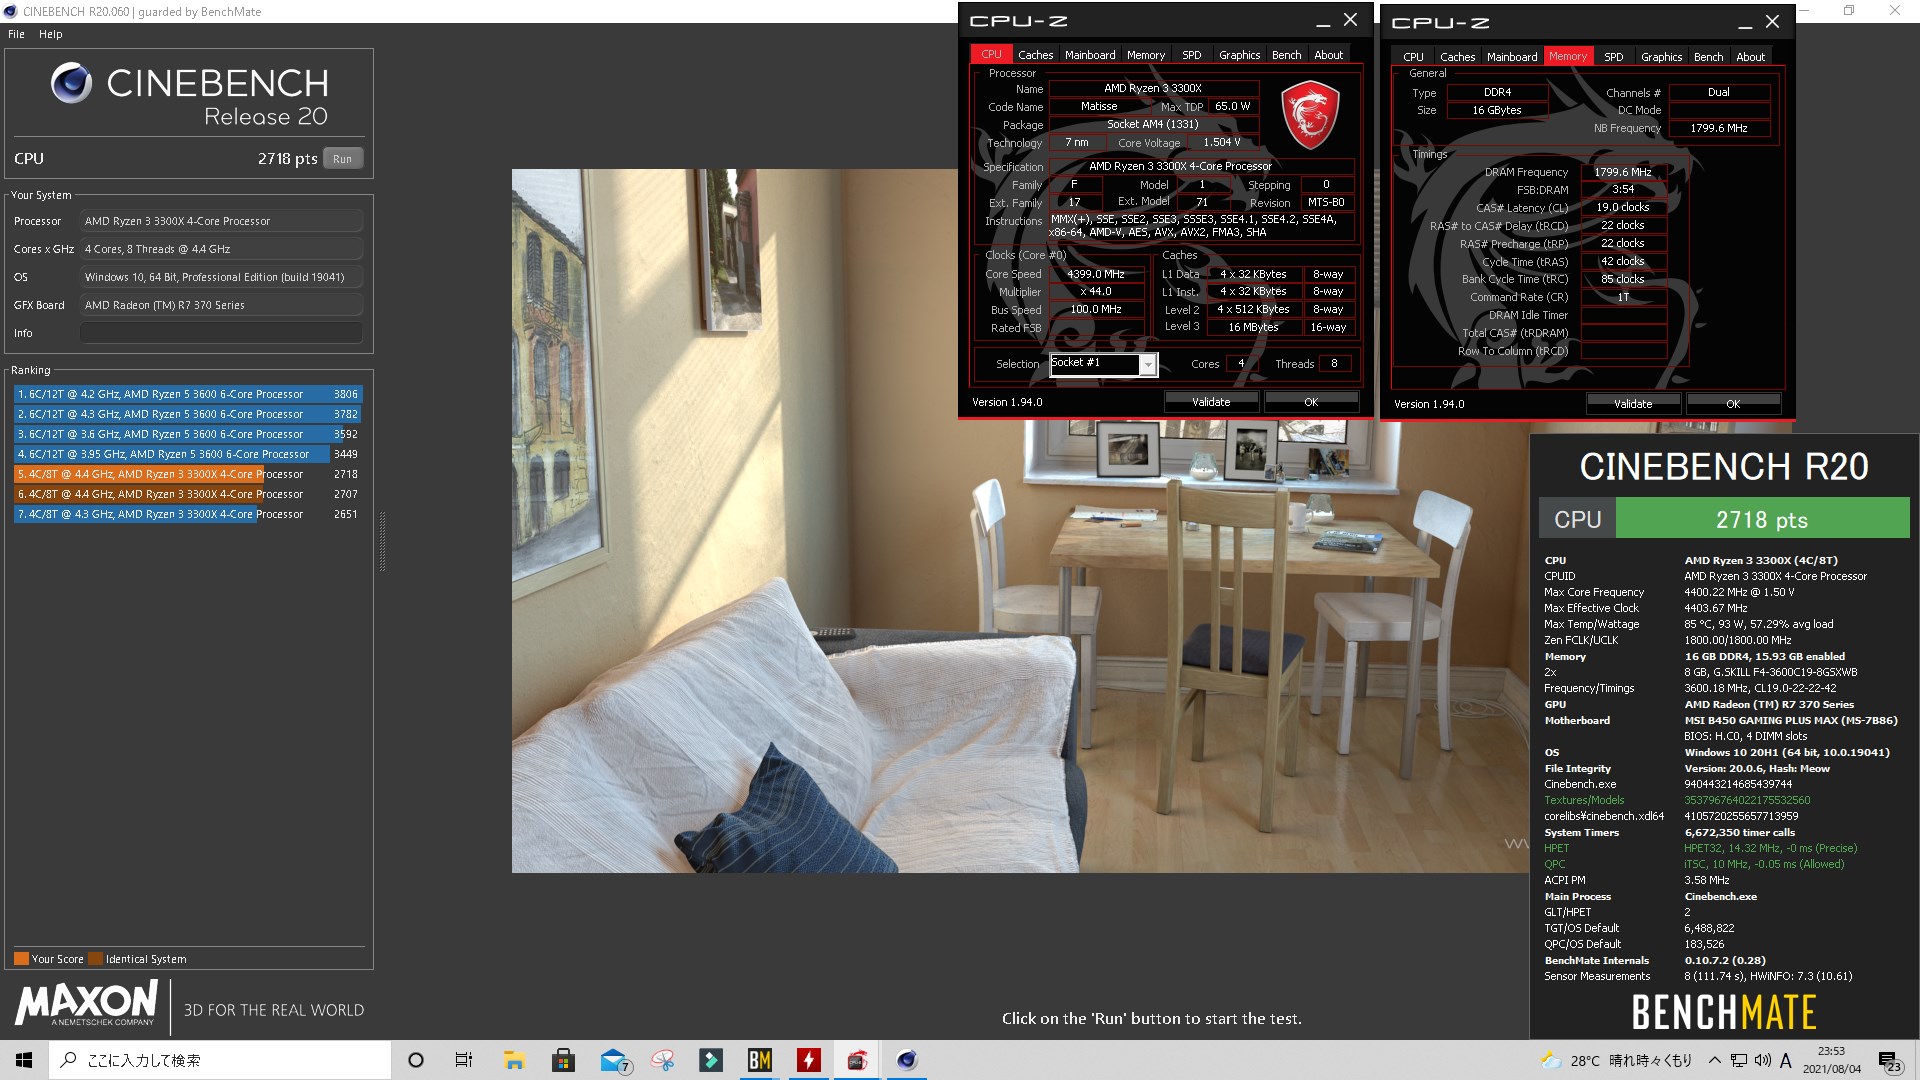
Task: Click Validate in the right CPU-Z window
Action: tap(1633, 404)
